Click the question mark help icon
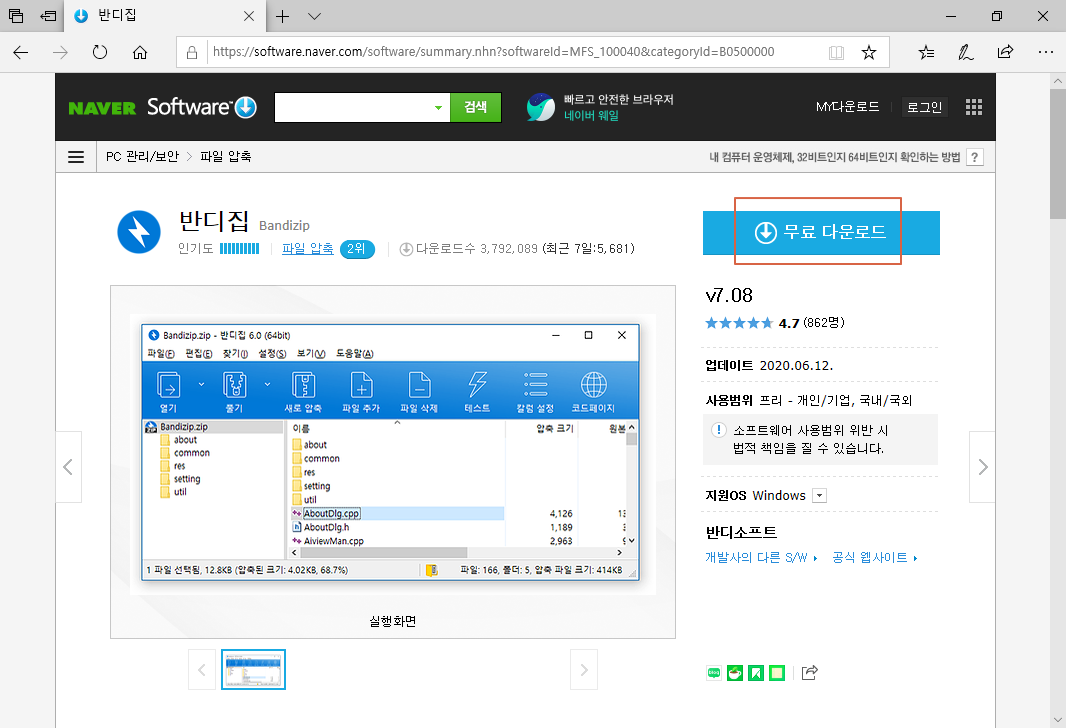Image resolution: width=1066 pixels, height=728 pixels. 975,157
